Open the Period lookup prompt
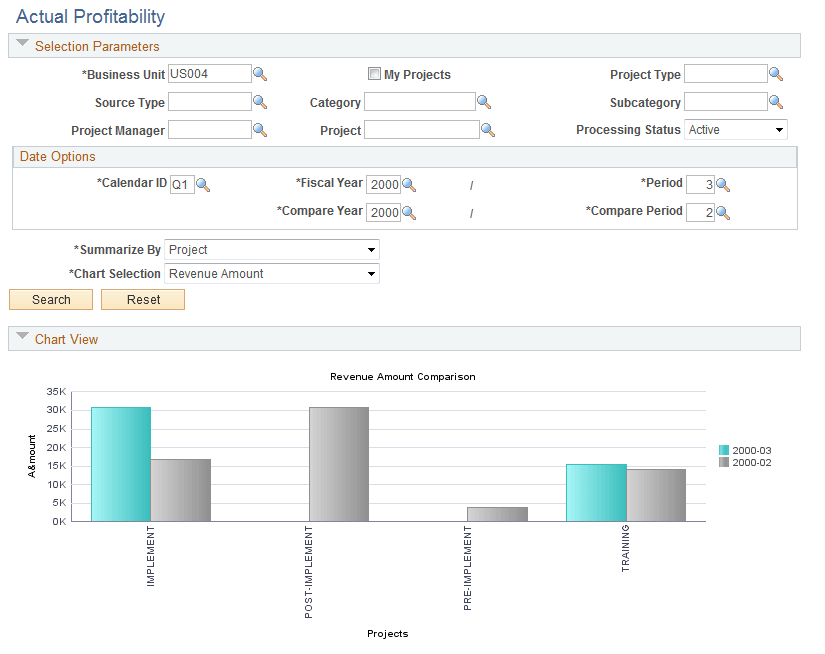 (722, 184)
